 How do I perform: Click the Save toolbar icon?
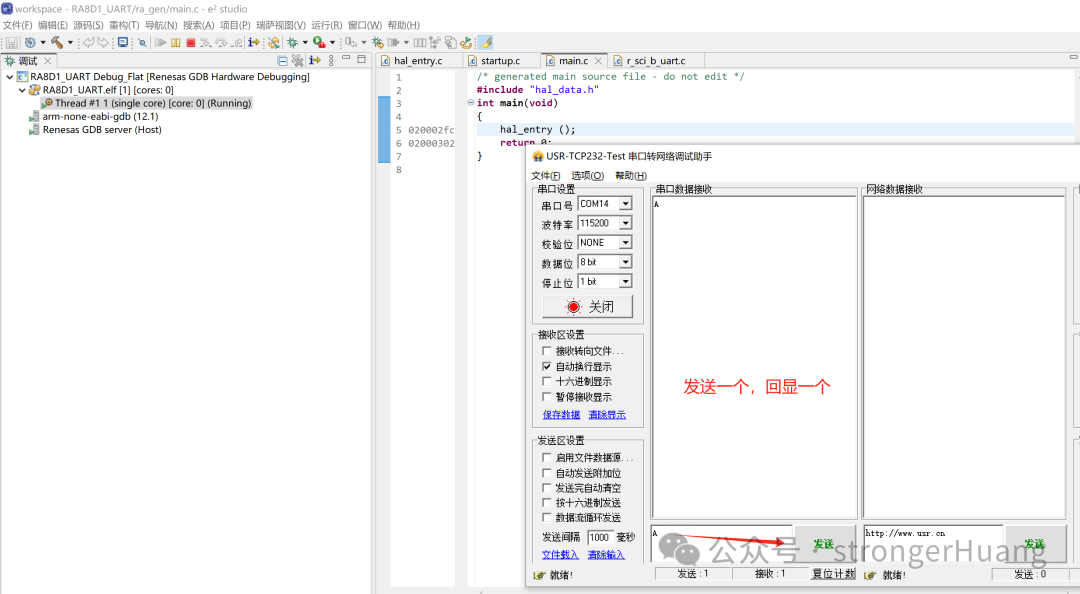pos(14,42)
